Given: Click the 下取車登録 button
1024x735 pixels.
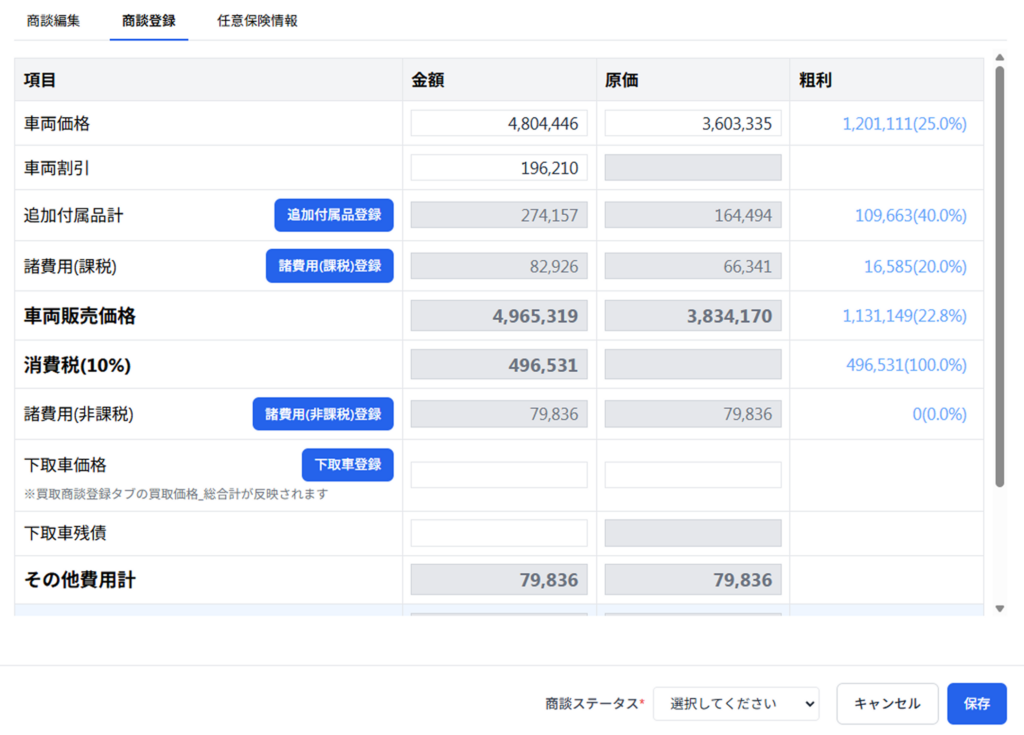Looking at the screenshot, I should point(348,465).
